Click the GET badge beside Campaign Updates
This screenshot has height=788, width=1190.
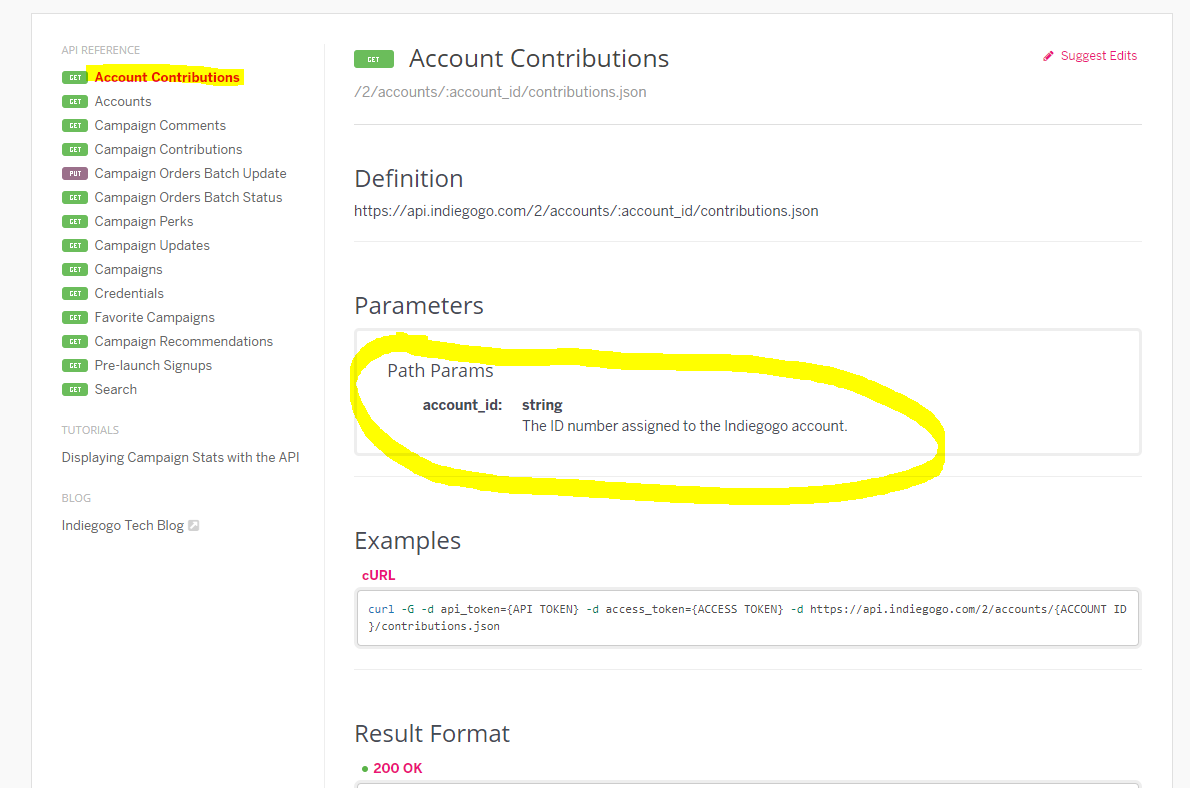click(75, 245)
